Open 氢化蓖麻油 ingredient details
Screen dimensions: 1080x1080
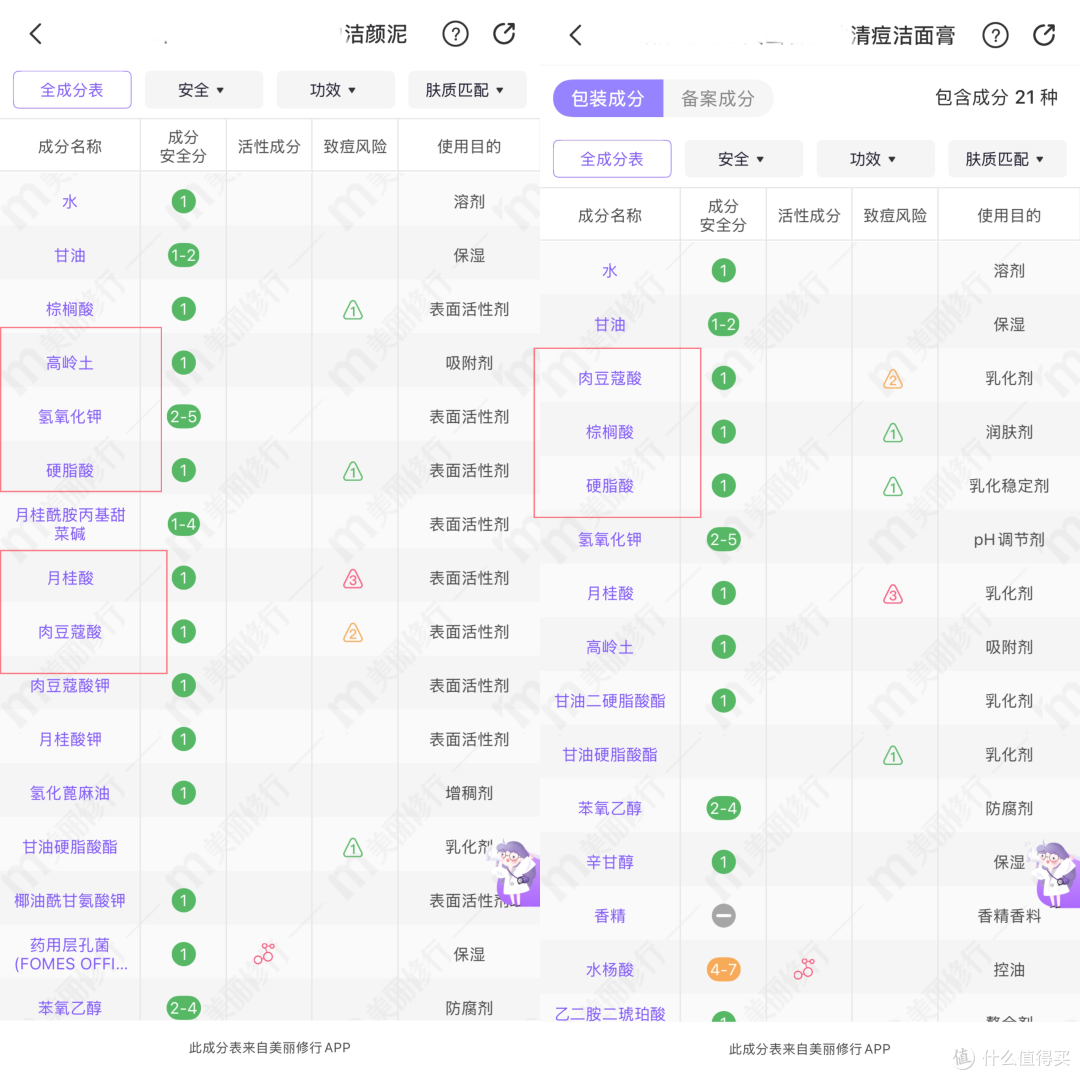pyautogui.click(x=70, y=793)
